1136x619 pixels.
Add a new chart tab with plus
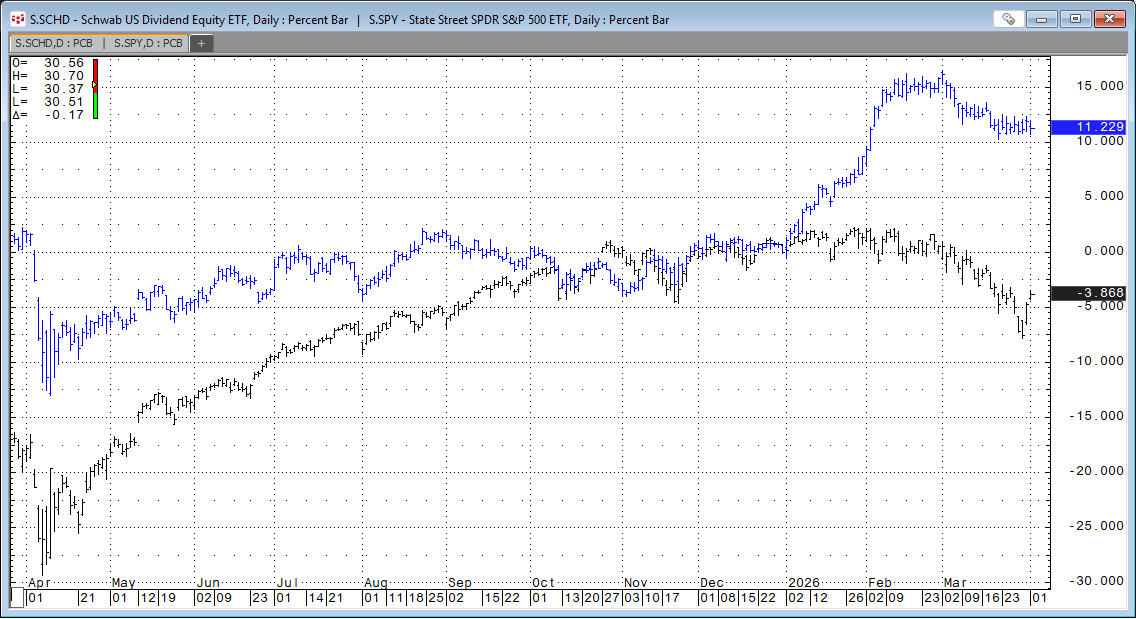pos(201,43)
